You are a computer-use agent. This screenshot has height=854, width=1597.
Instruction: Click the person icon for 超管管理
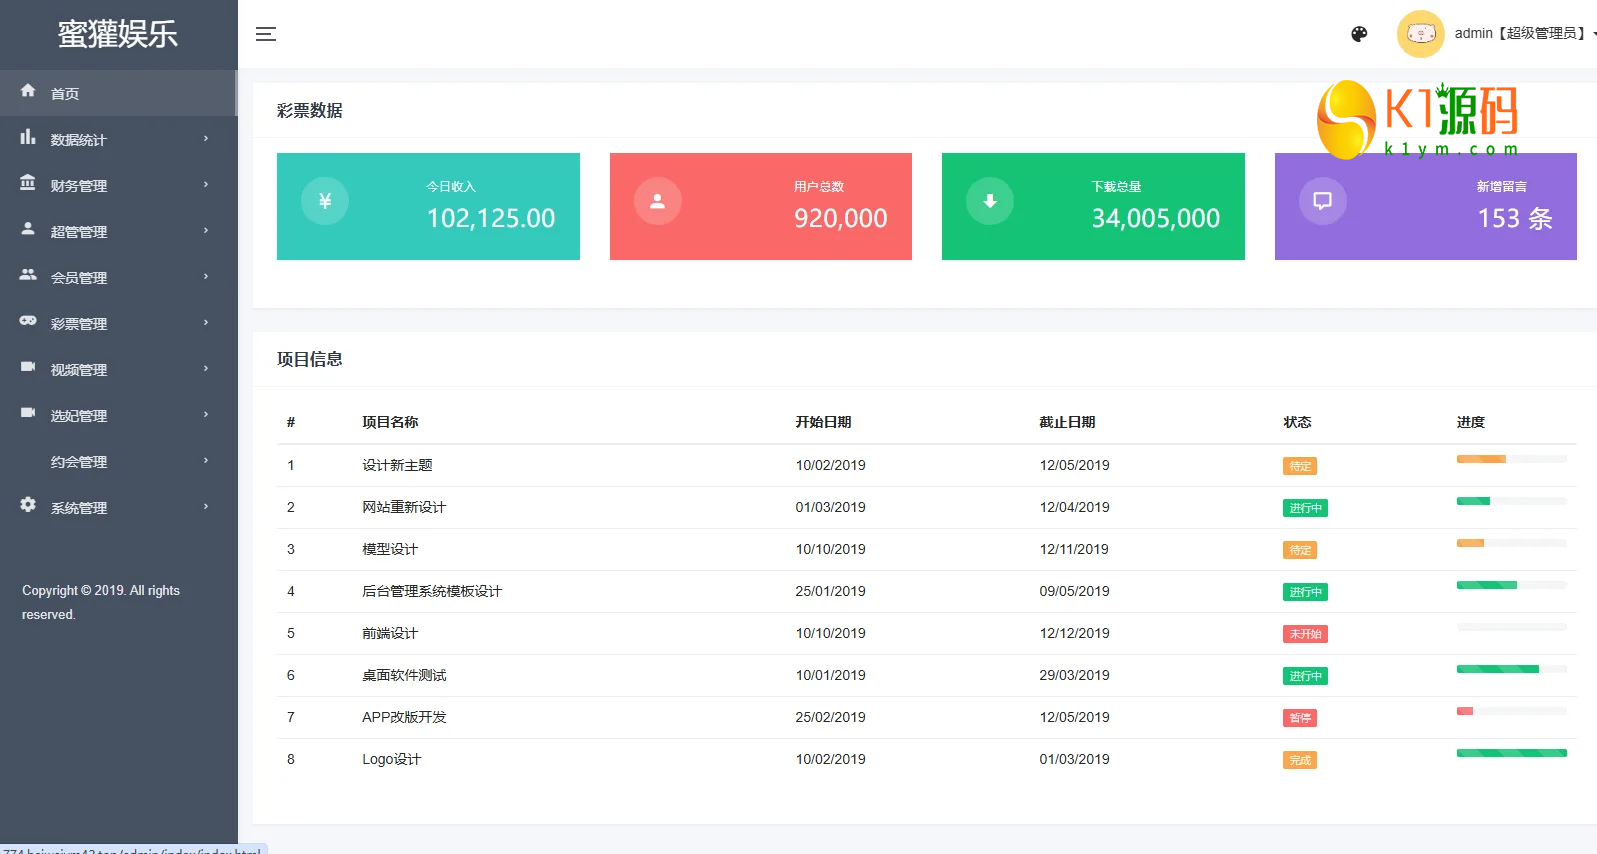[x=28, y=229]
